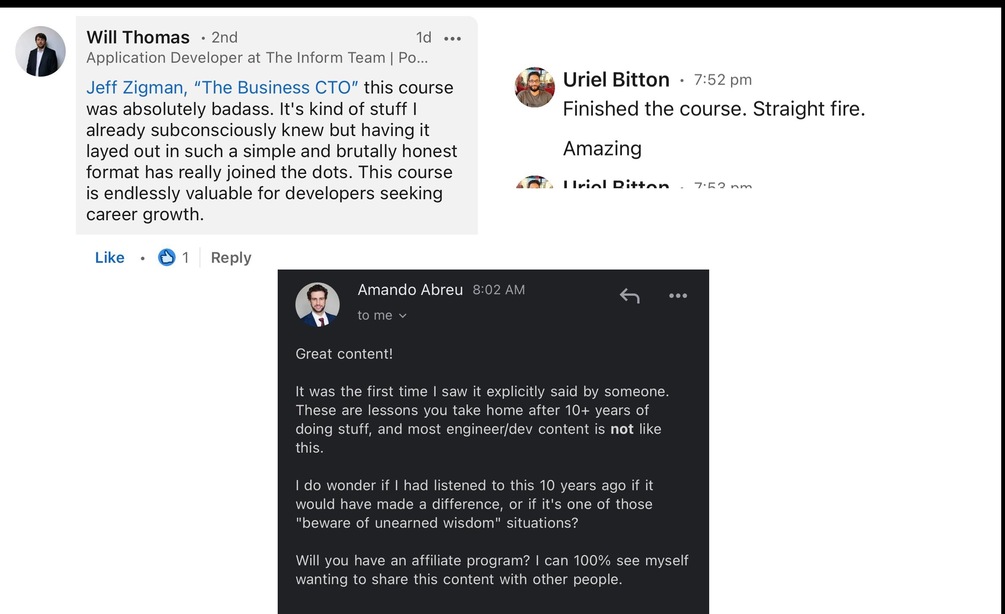Open the email's three-dot more menu
Viewport: 1005px width, 614px height.
tap(678, 296)
